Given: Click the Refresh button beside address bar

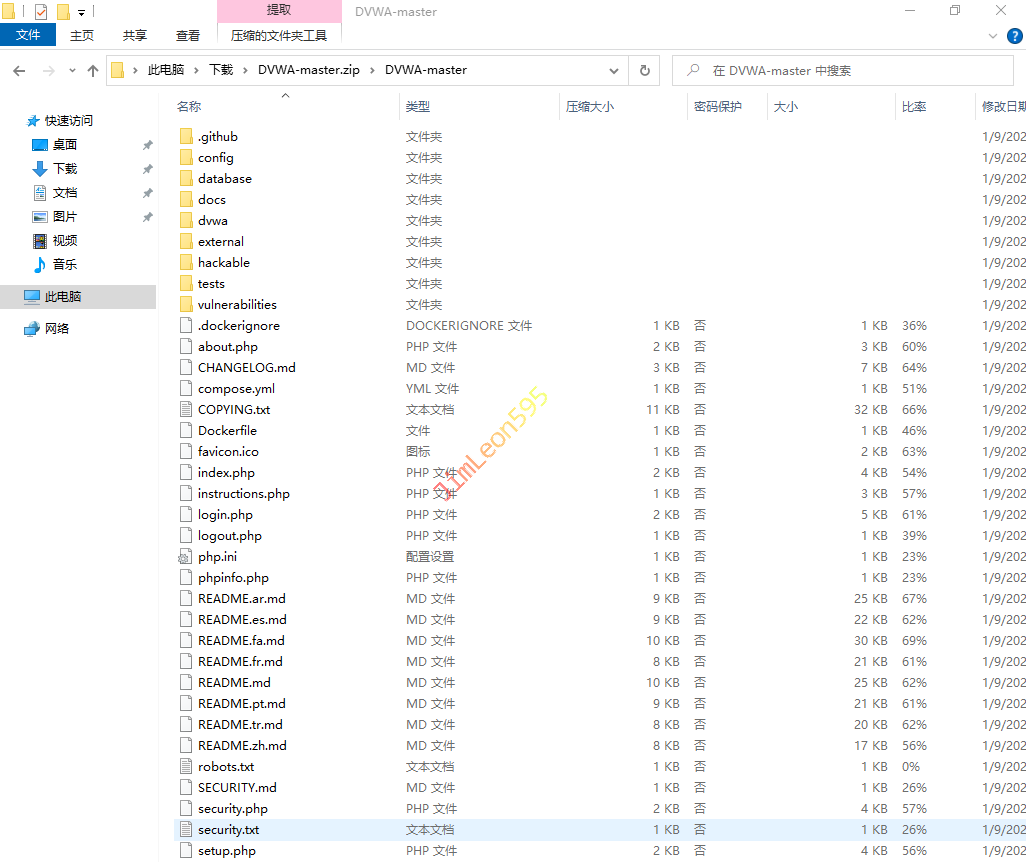Looking at the screenshot, I should [x=645, y=71].
